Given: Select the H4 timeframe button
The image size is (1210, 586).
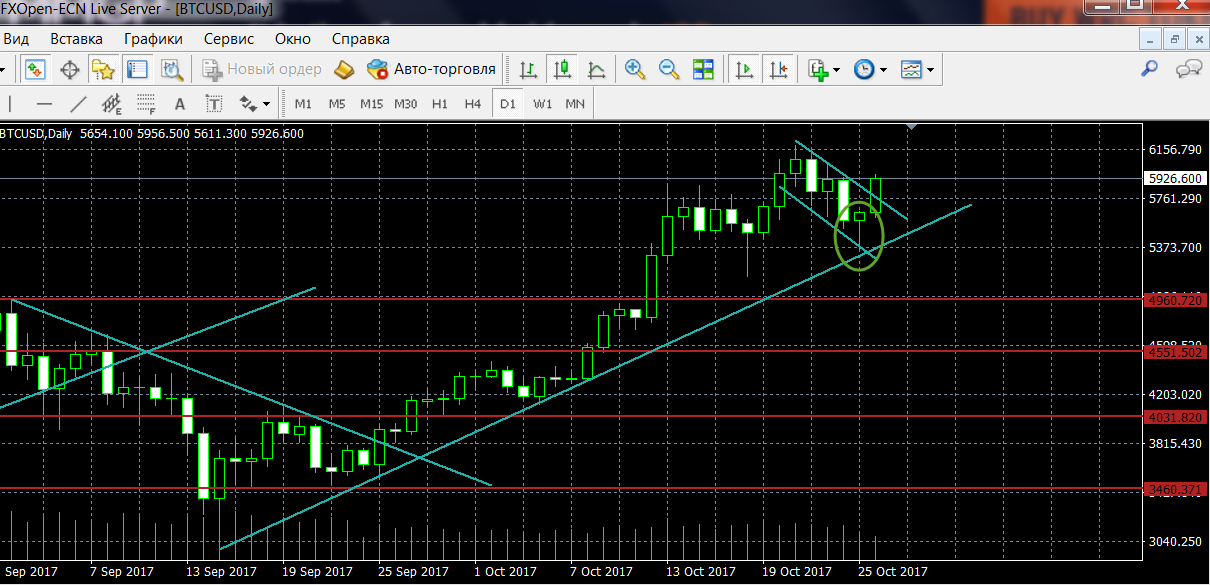Looking at the screenshot, I should (x=473, y=104).
